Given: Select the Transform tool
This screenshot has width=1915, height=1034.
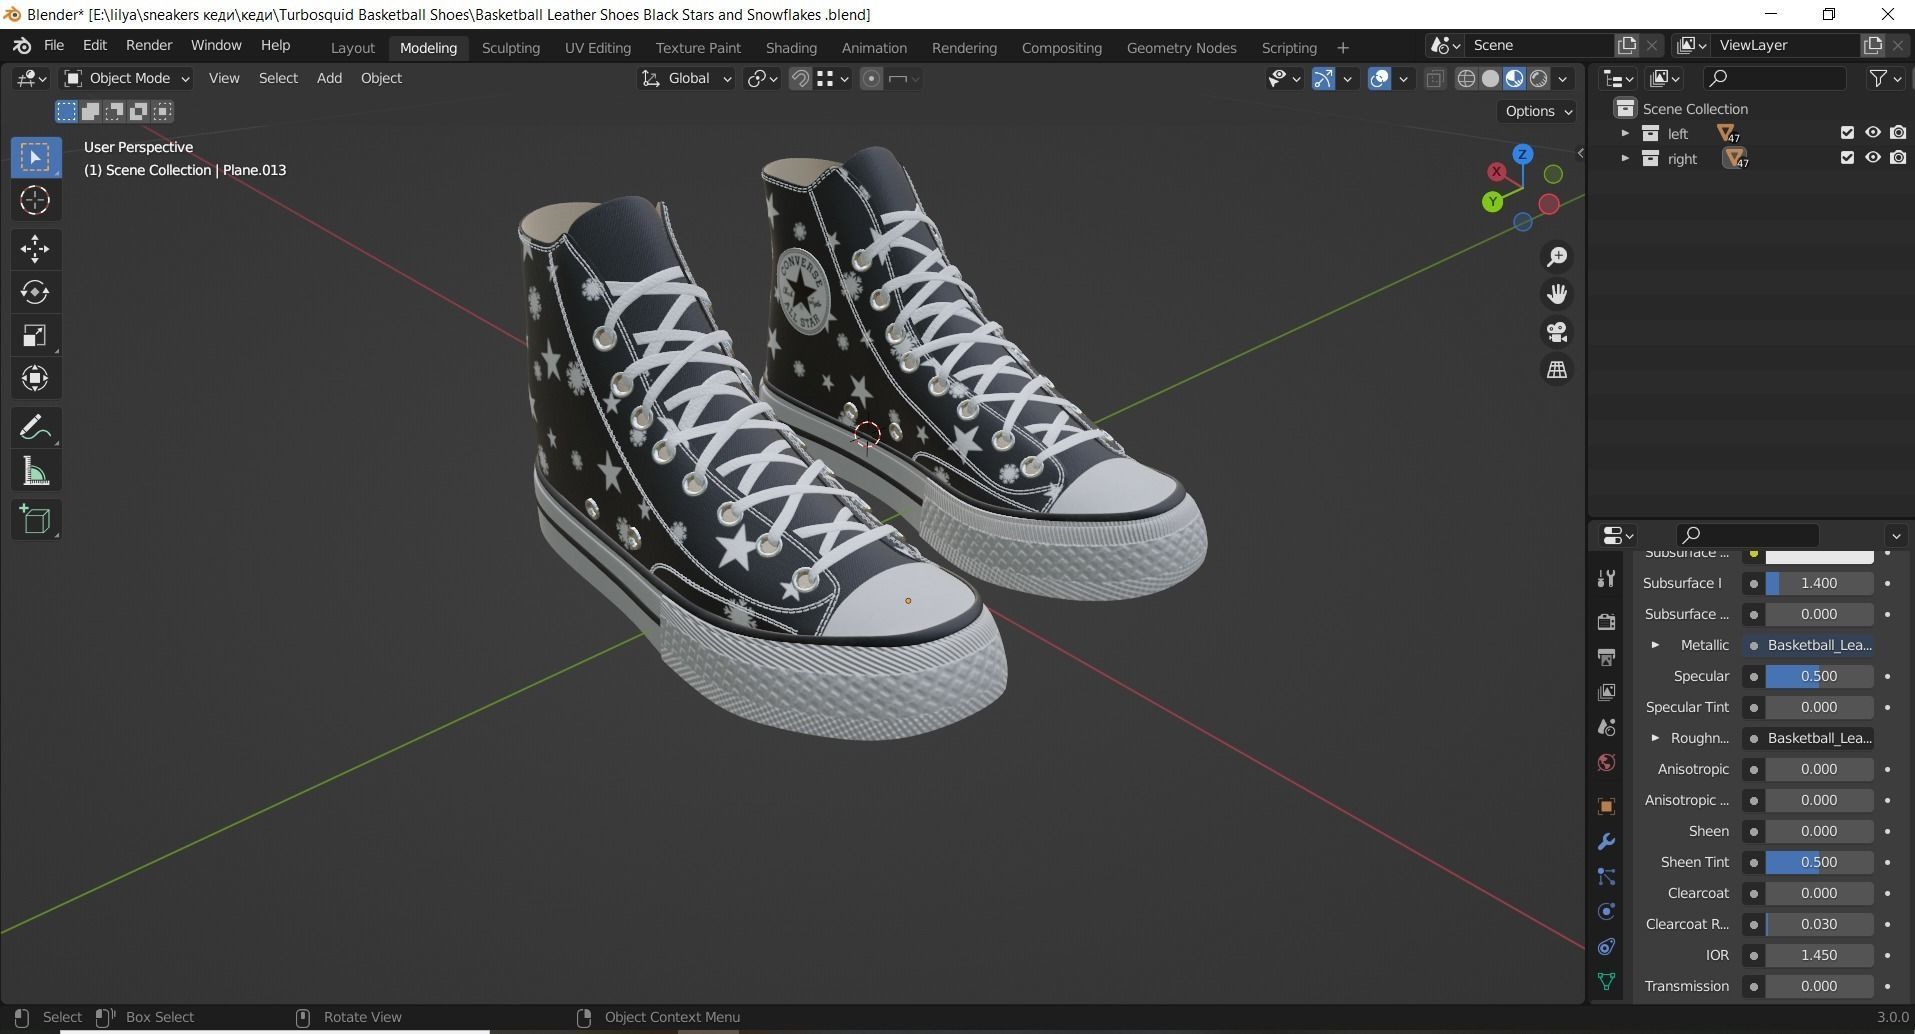Looking at the screenshot, I should [35, 378].
